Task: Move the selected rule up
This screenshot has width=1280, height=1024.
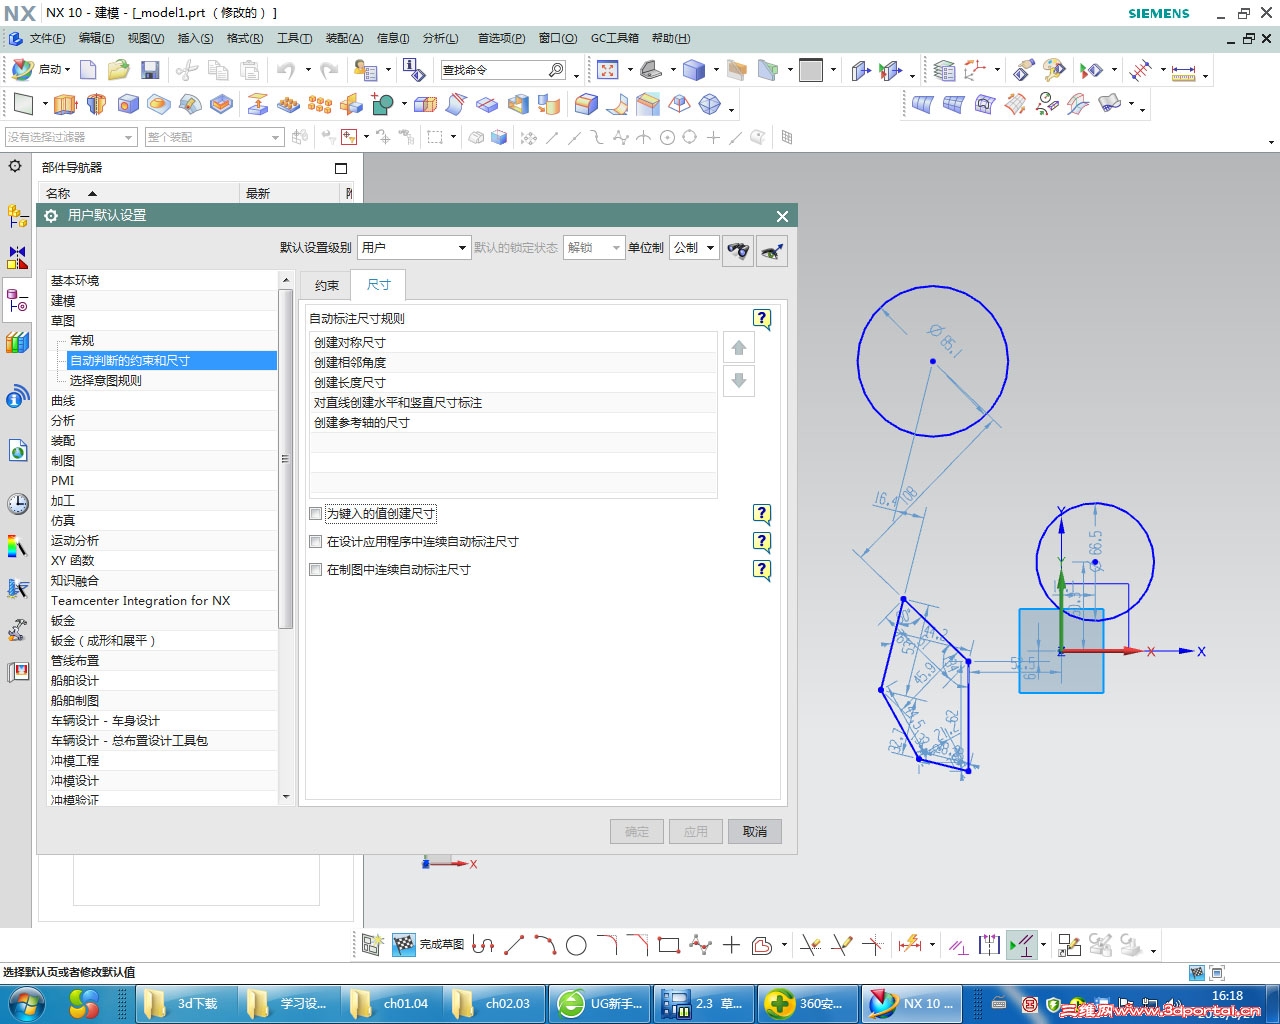Action: tap(739, 348)
